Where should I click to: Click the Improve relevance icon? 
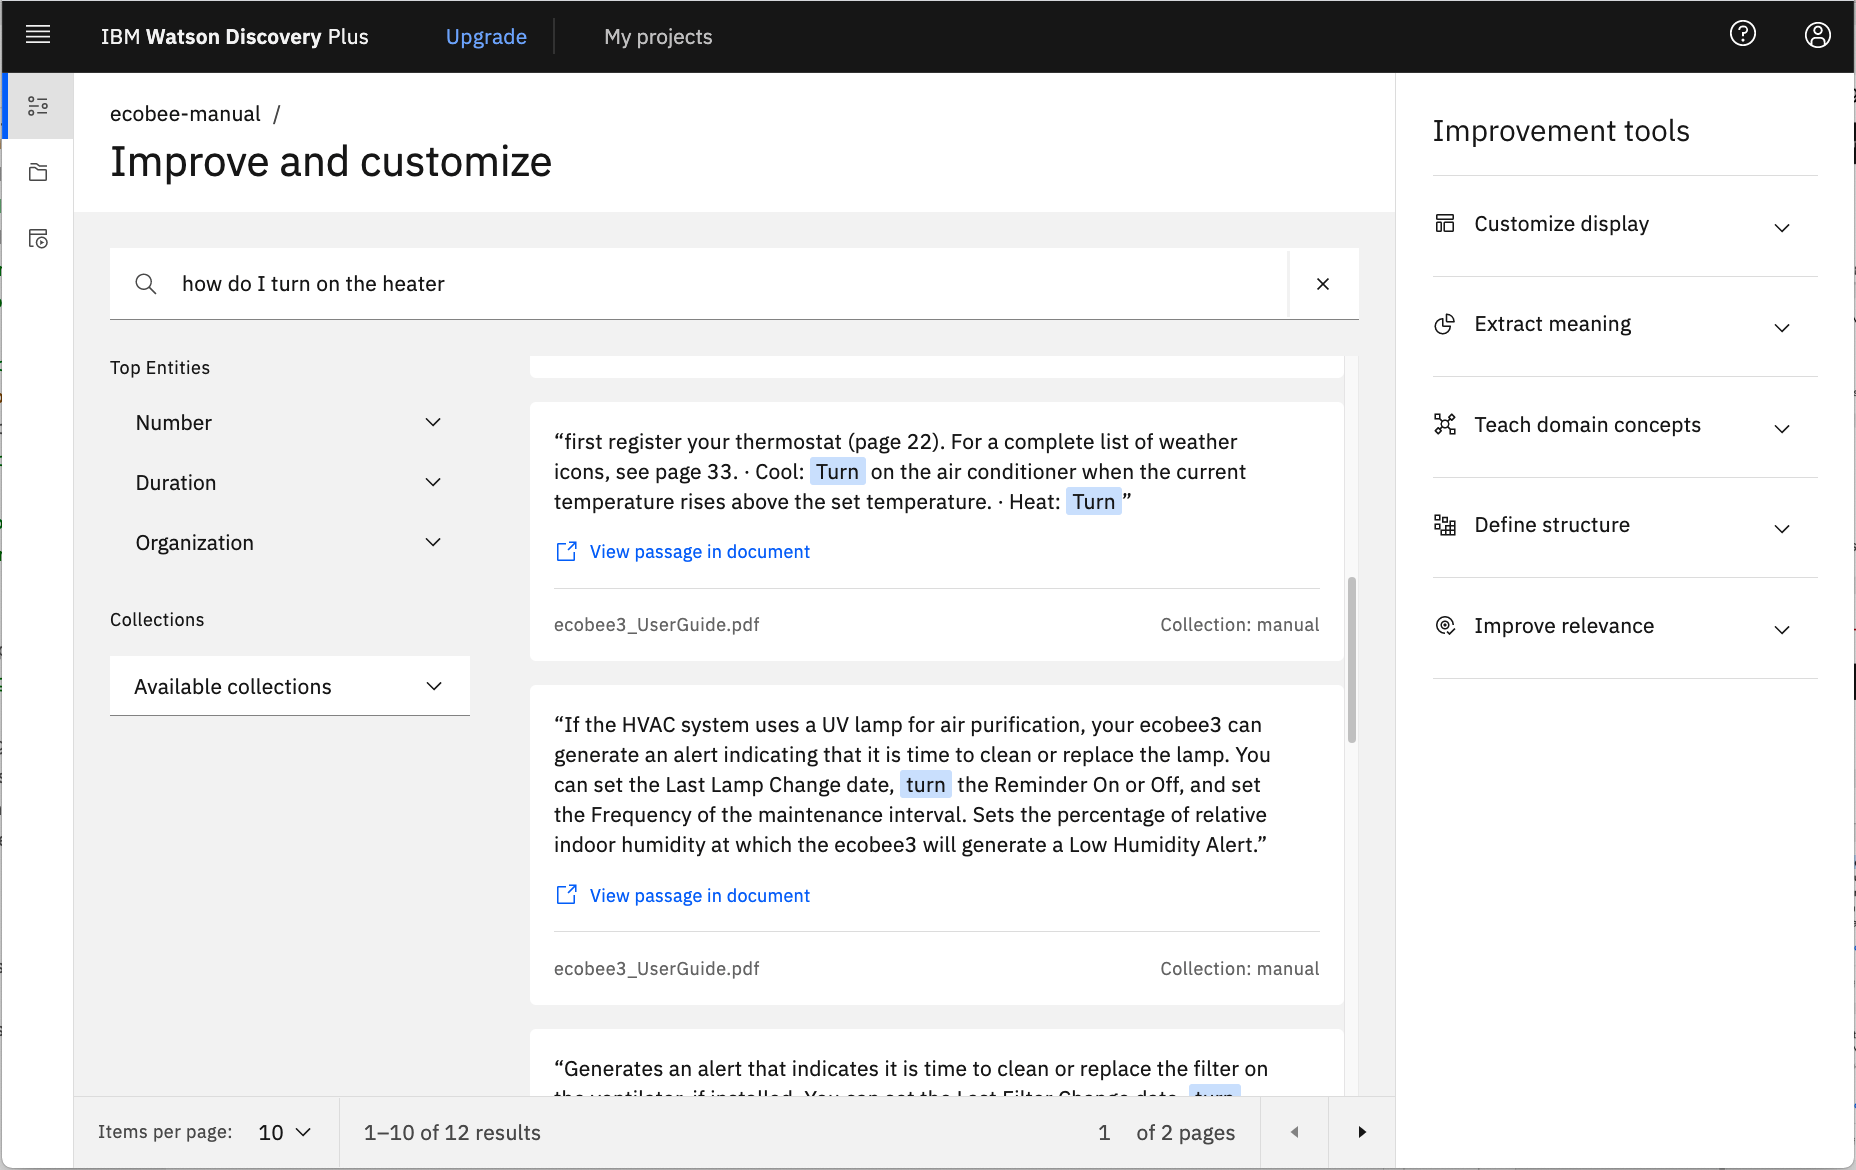pos(1445,626)
